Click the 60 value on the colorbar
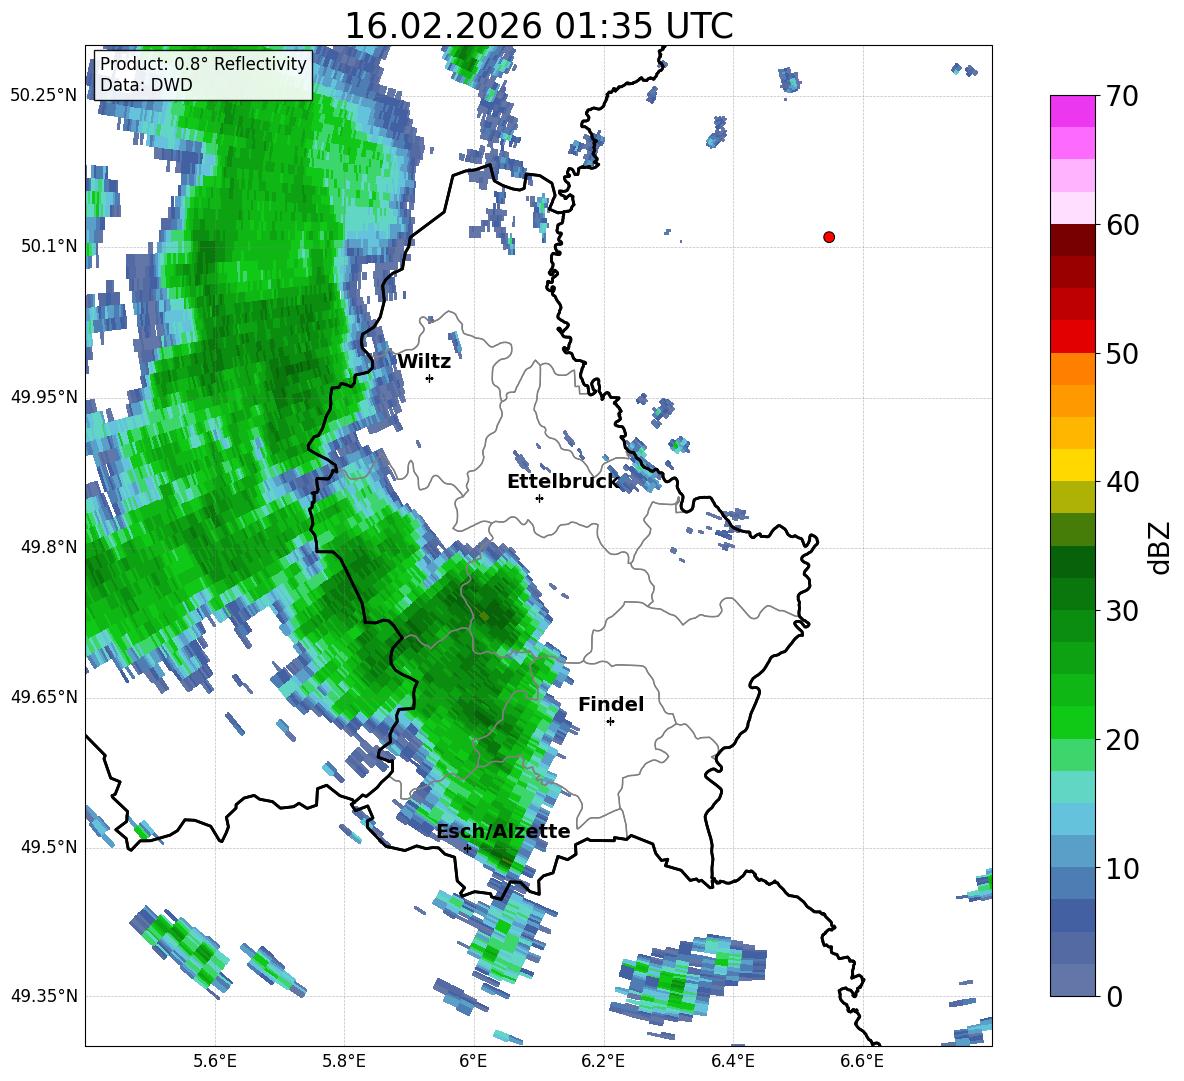Image resolution: width=1184 pixels, height=1081 pixels. [1122, 225]
